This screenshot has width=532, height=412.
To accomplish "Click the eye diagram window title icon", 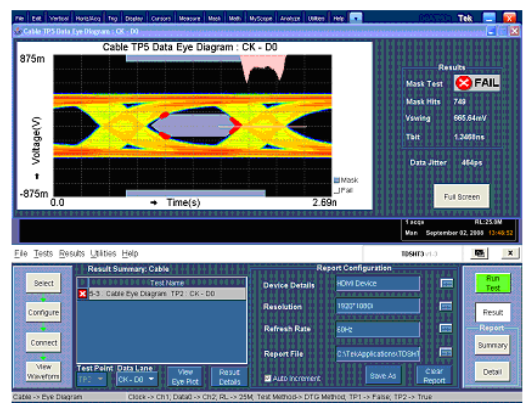I will tap(18, 32).
